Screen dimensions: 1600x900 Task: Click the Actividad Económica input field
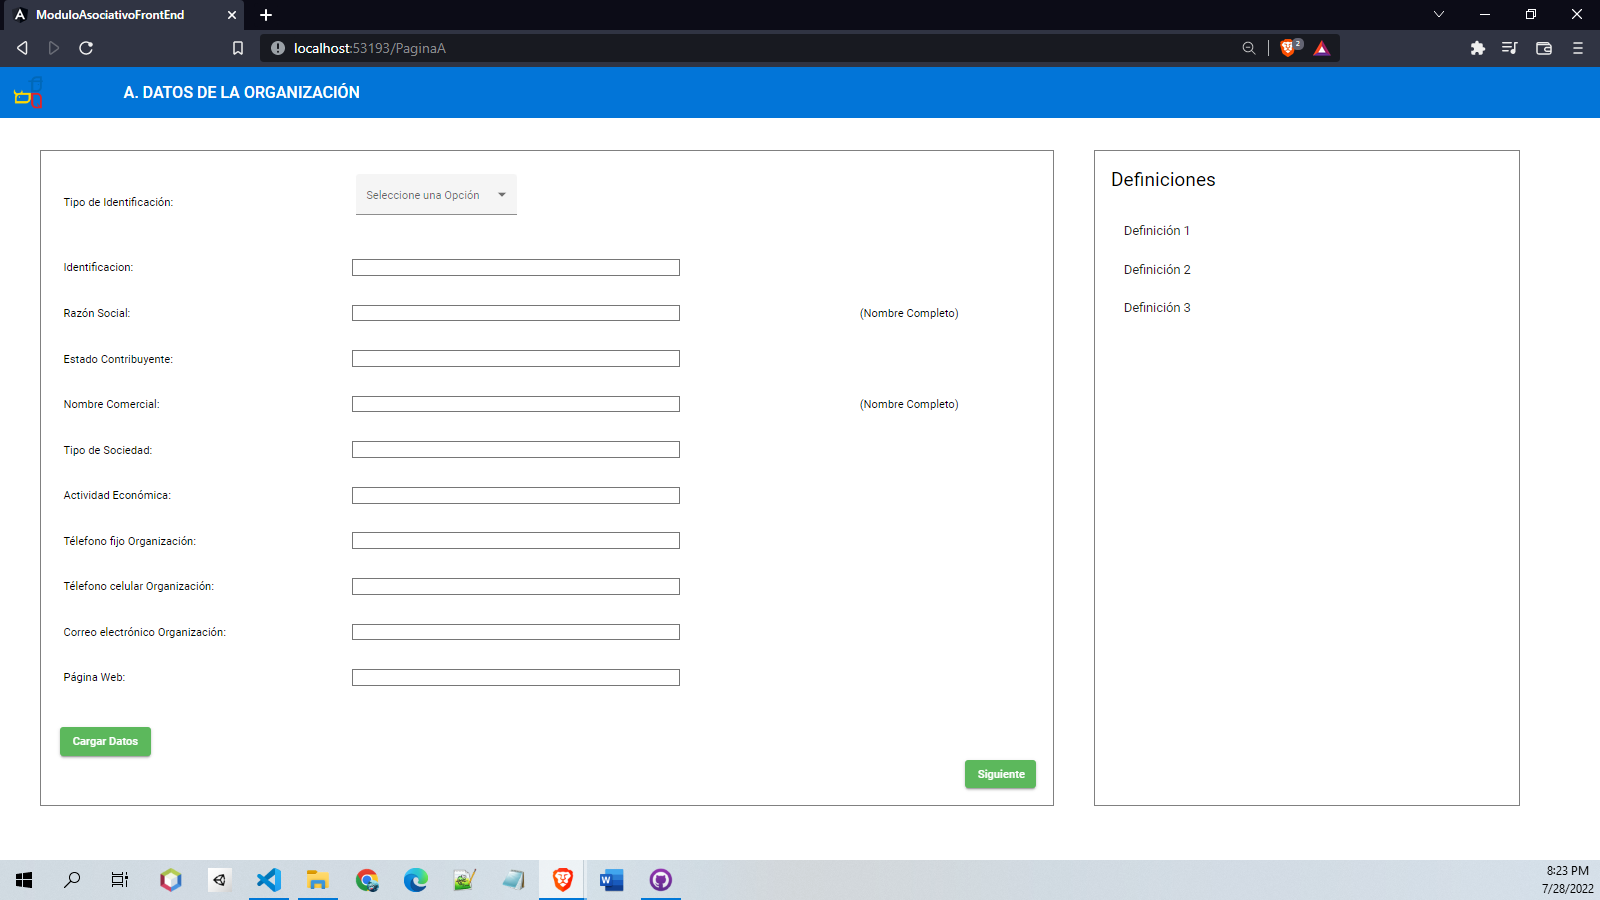(516, 495)
